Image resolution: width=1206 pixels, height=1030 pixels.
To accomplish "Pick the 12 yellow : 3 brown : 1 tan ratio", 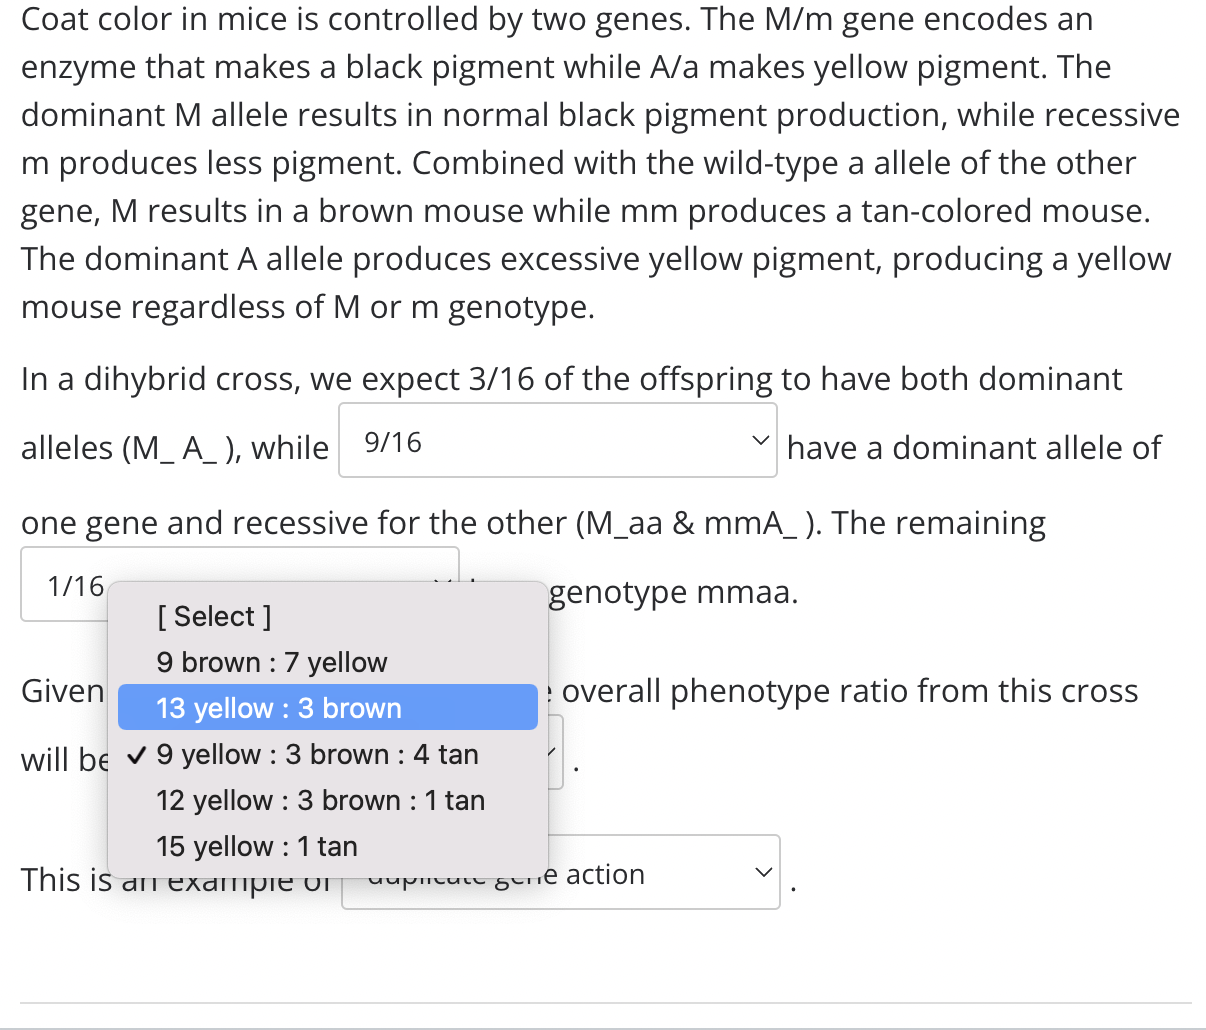I will click(x=319, y=799).
